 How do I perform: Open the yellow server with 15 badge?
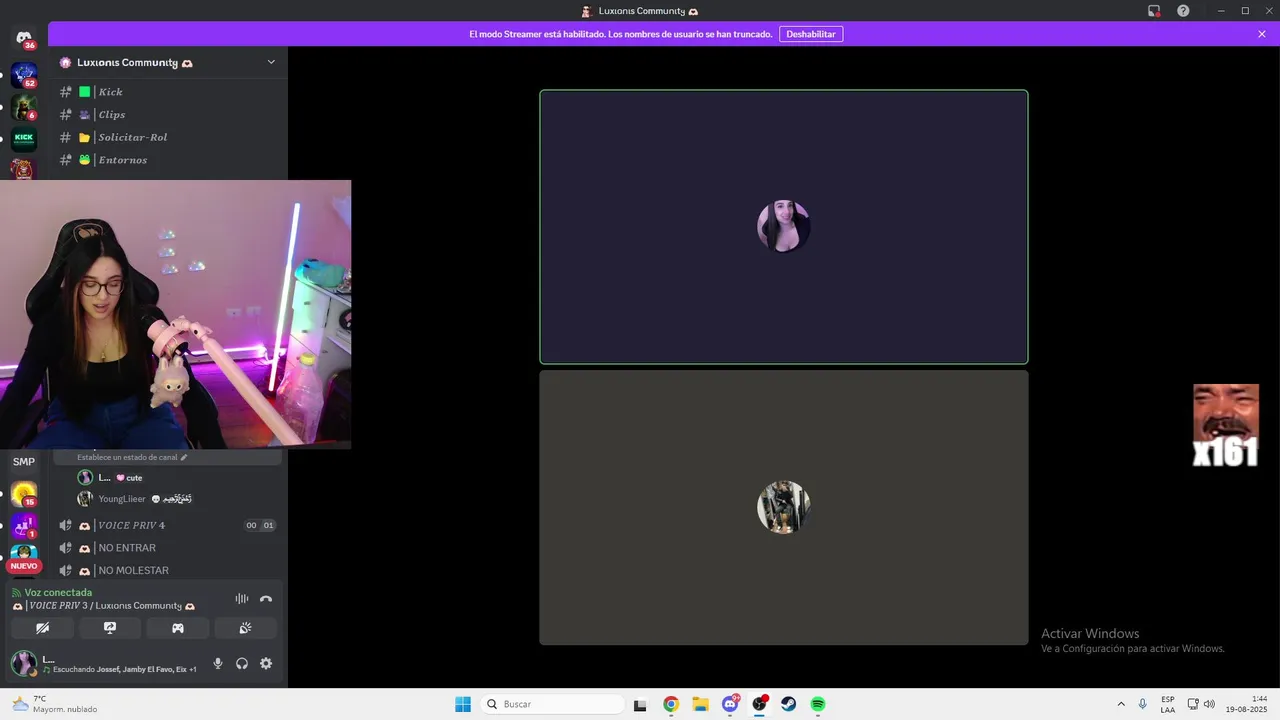click(24, 494)
